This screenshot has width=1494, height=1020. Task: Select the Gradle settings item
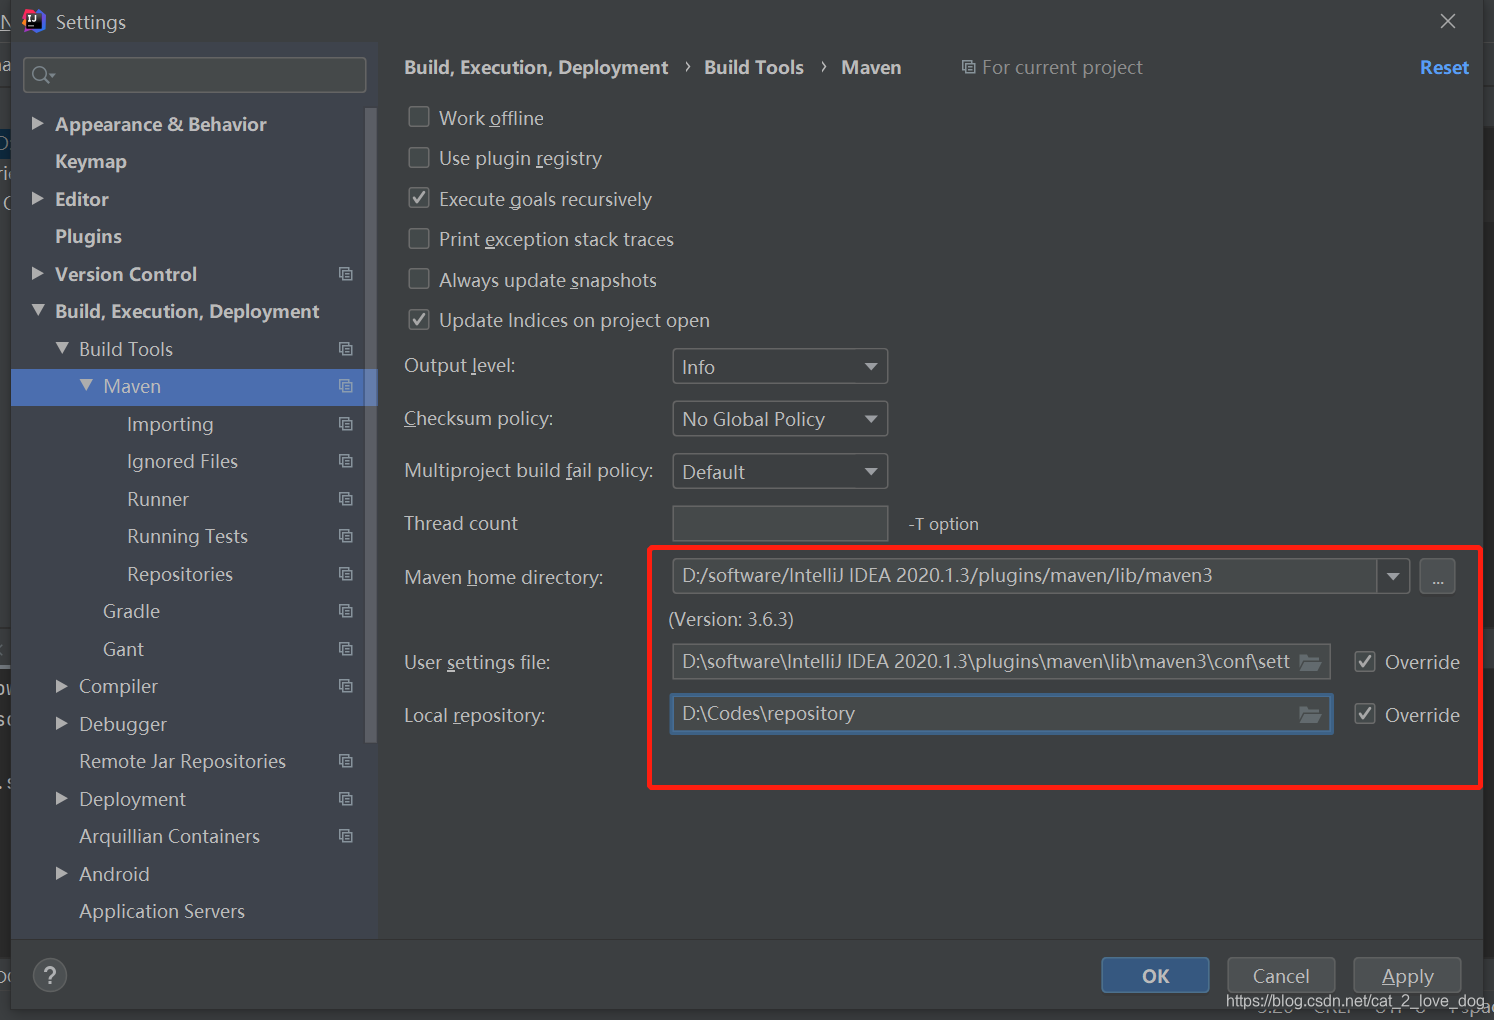click(x=131, y=611)
